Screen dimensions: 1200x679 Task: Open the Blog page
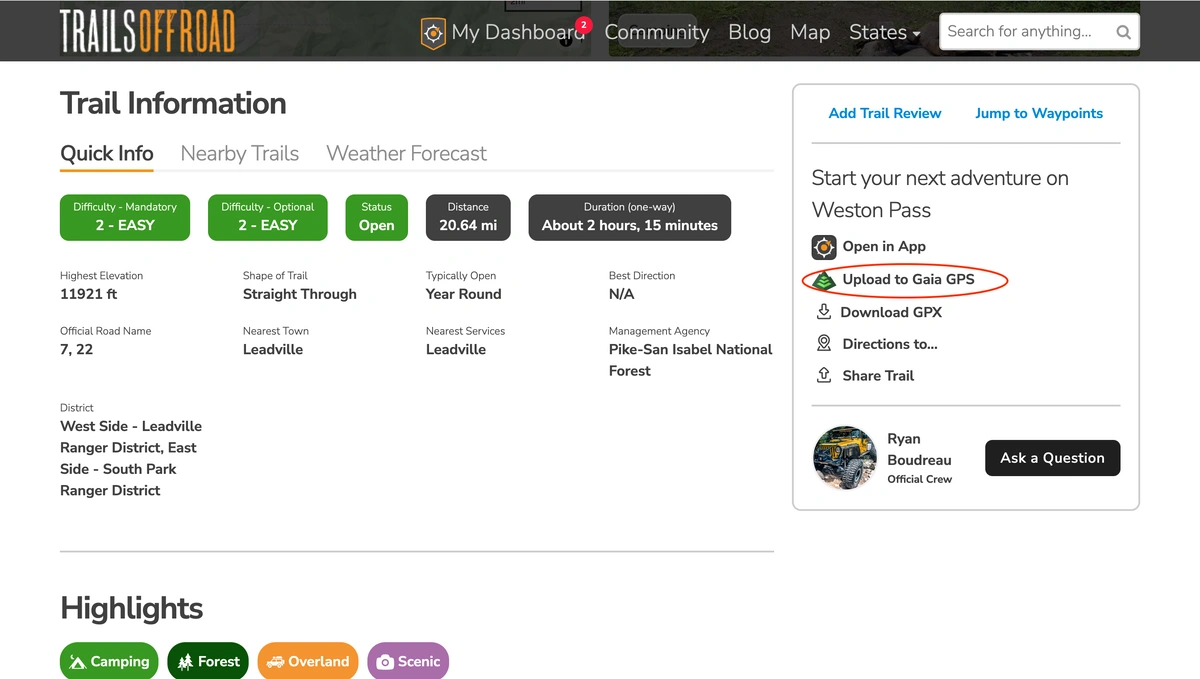coord(750,32)
